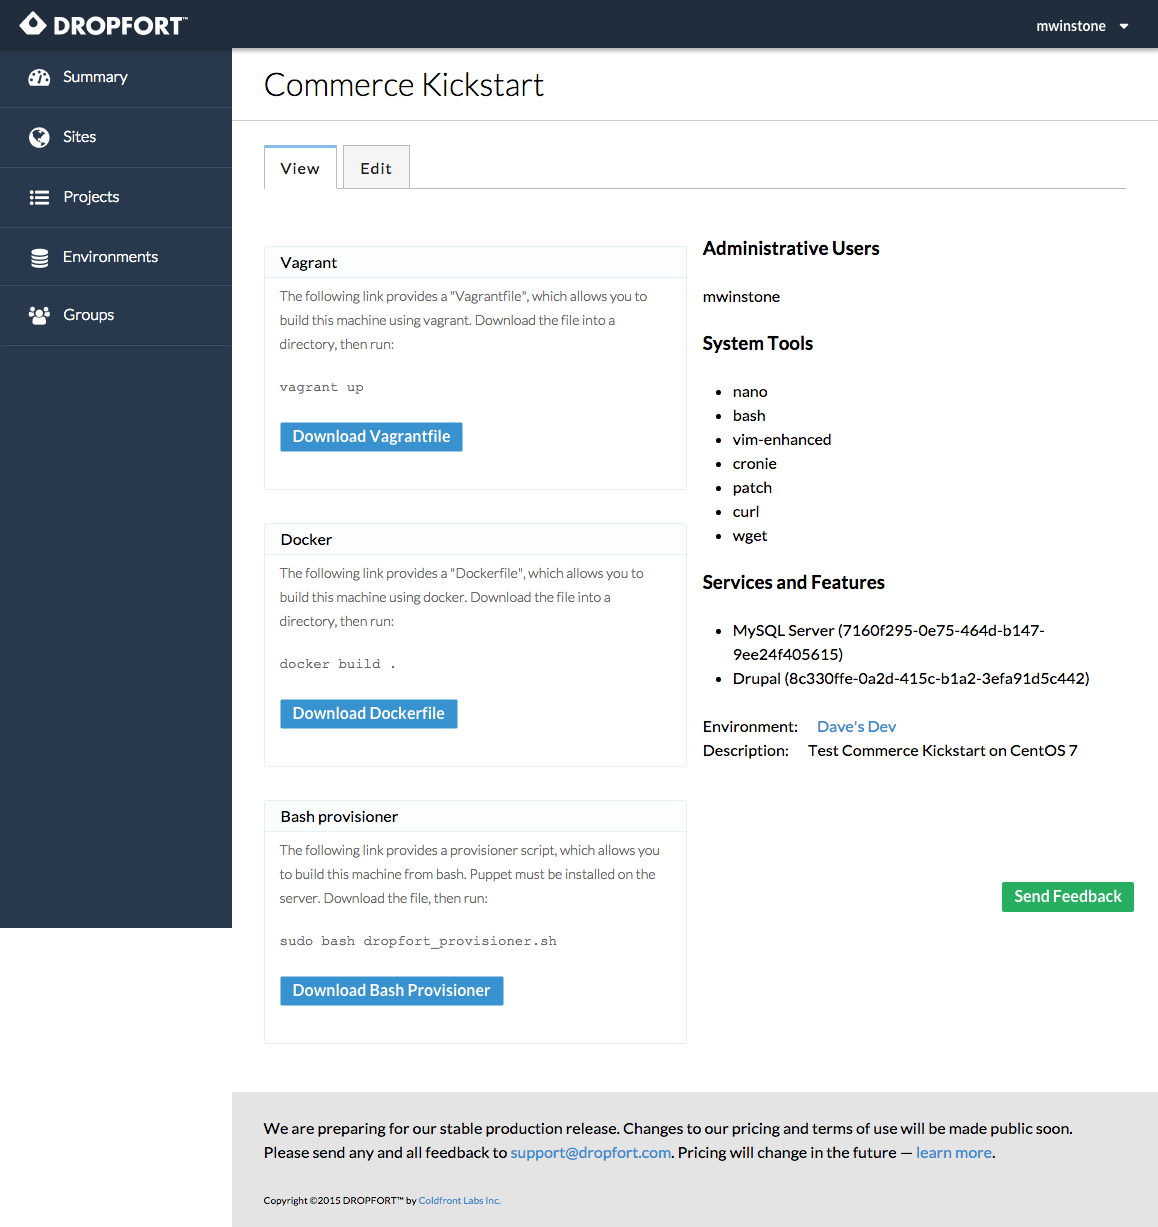This screenshot has height=1227, width=1158.
Task: Click the Download Dockerfile button
Action: click(x=368, y=714)
